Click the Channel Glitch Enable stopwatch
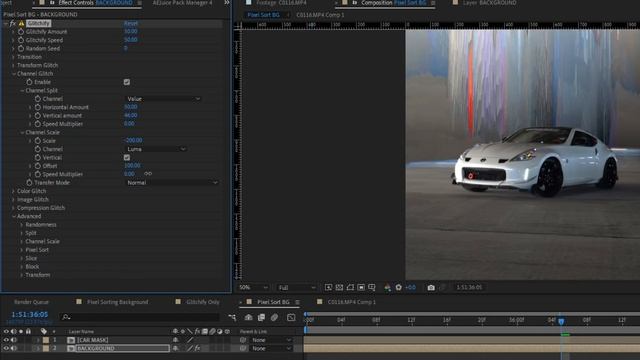Screen dimensions: 640x360 click(x=29, y=82)
